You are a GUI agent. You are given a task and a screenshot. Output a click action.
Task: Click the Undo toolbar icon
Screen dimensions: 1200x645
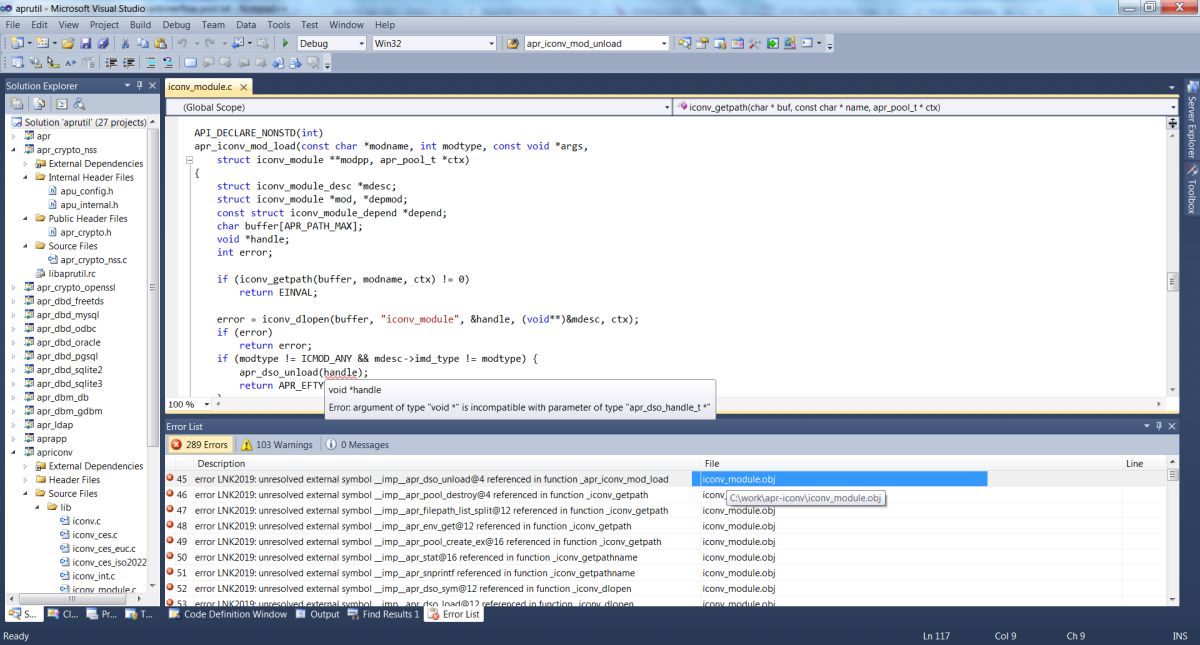[x=182, y=43]
